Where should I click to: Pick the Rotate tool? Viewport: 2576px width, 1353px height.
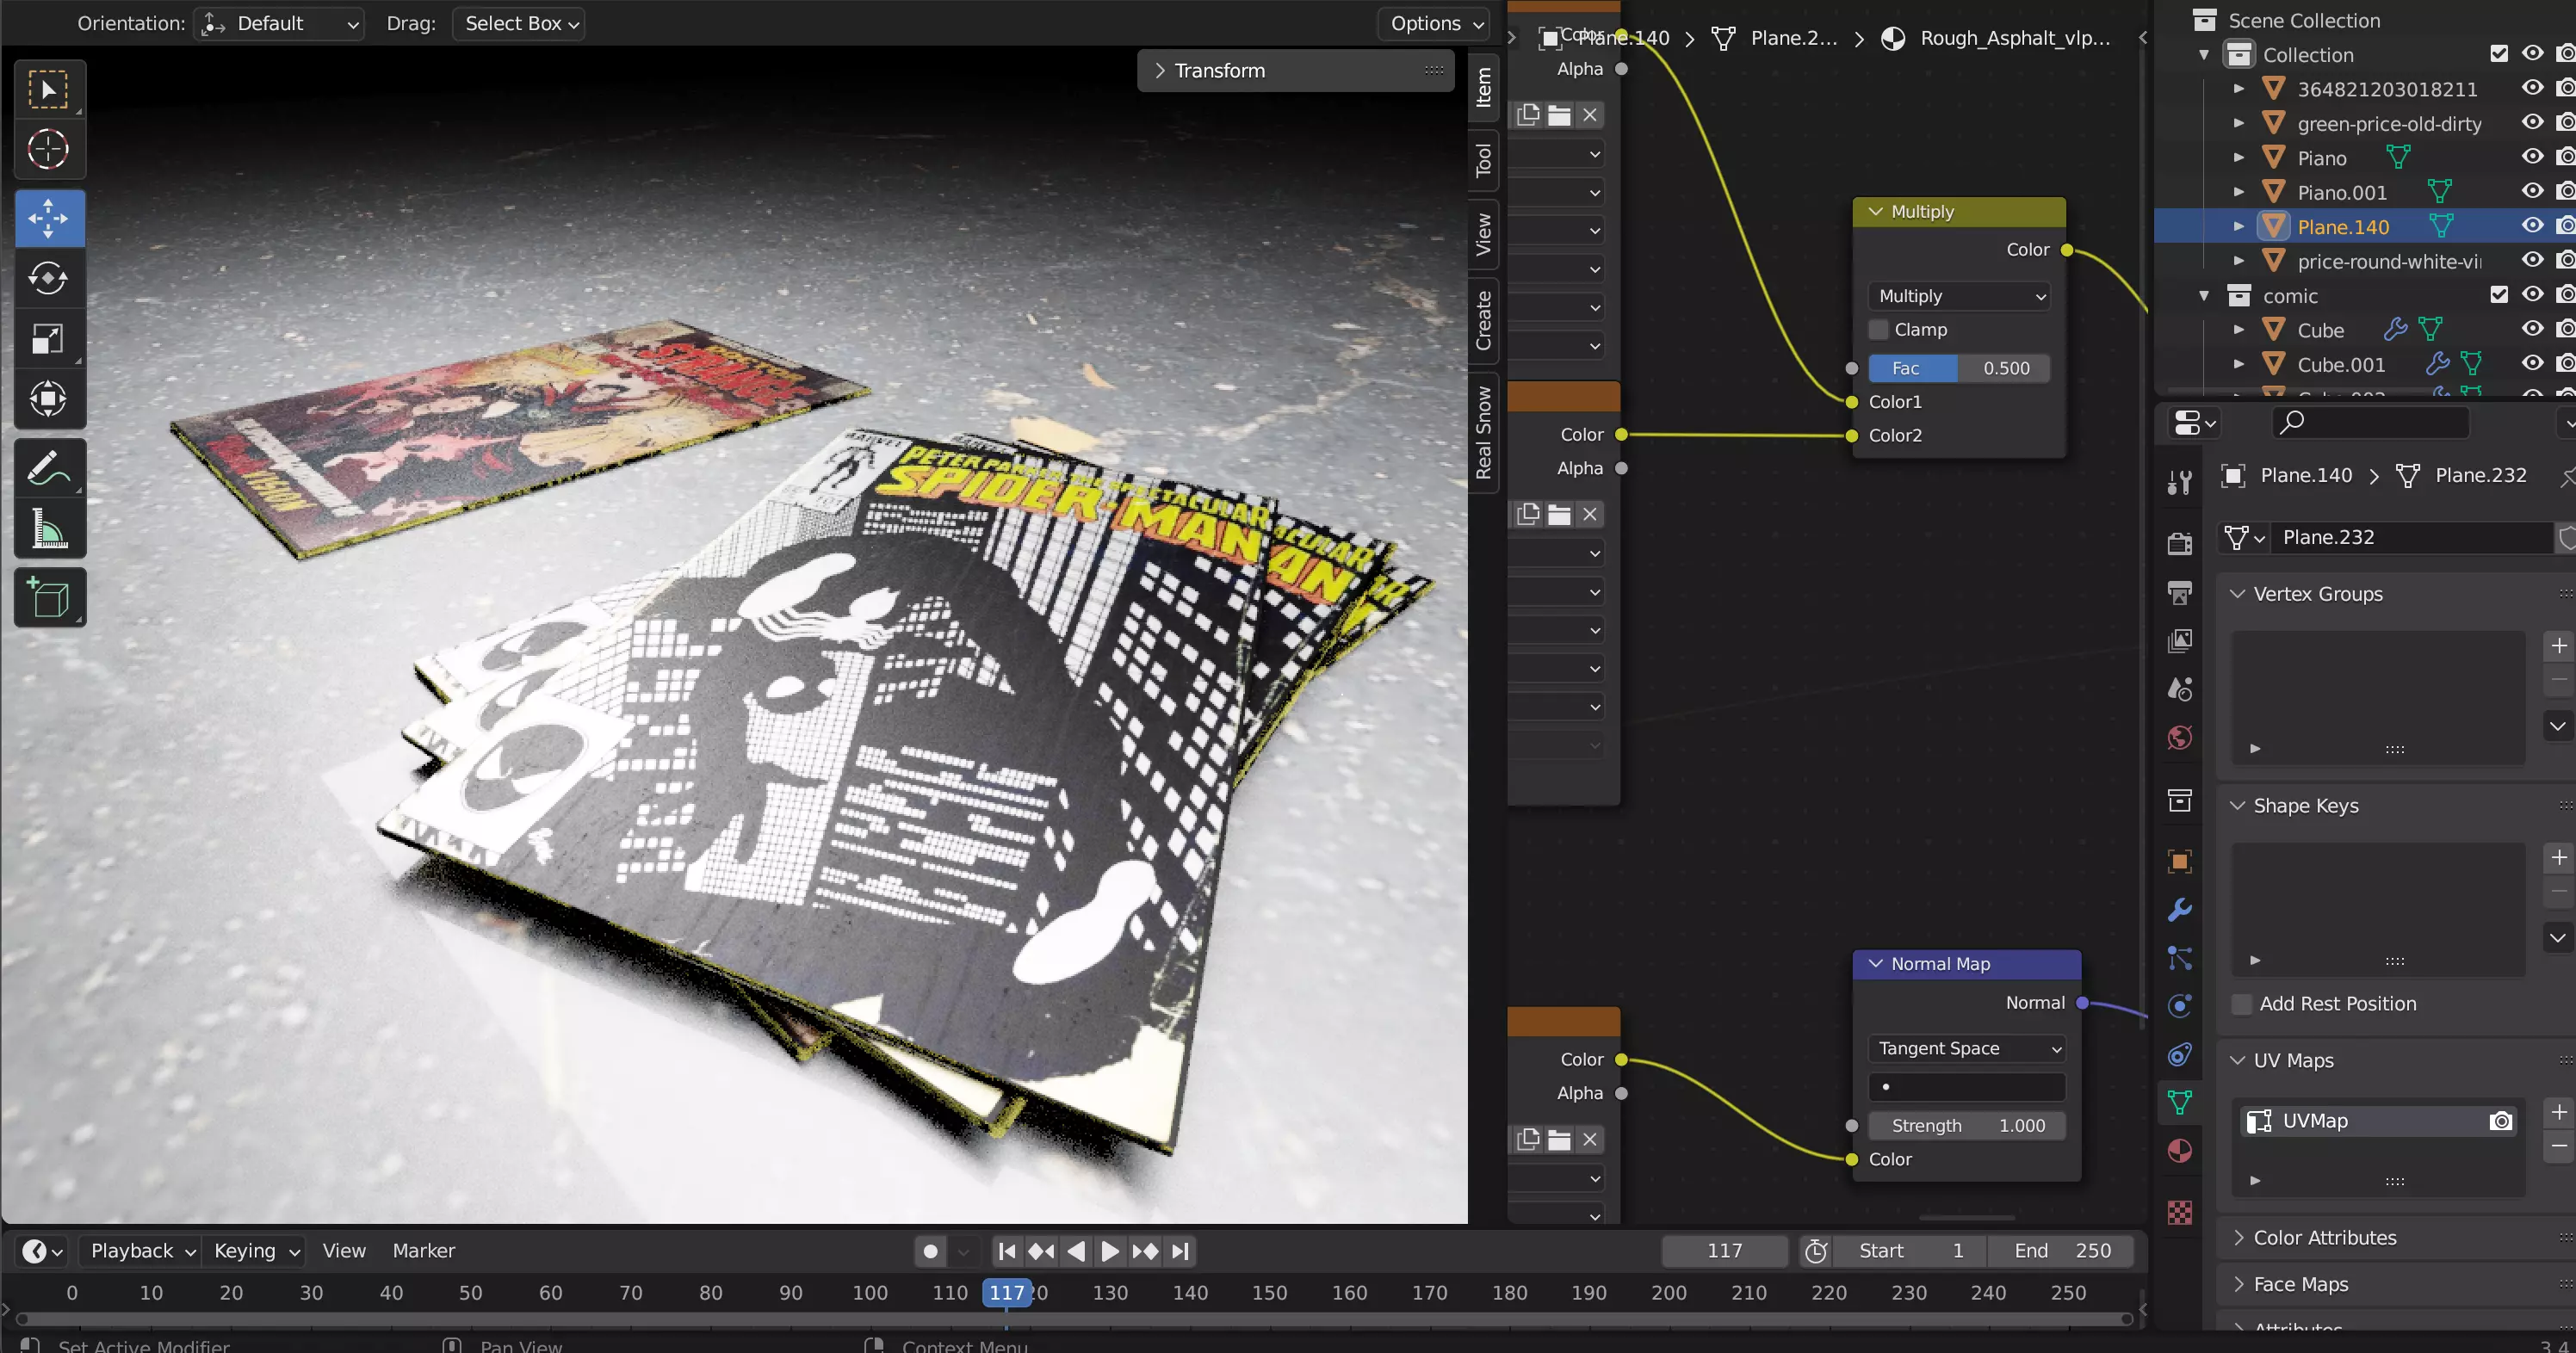click(49, 278)
